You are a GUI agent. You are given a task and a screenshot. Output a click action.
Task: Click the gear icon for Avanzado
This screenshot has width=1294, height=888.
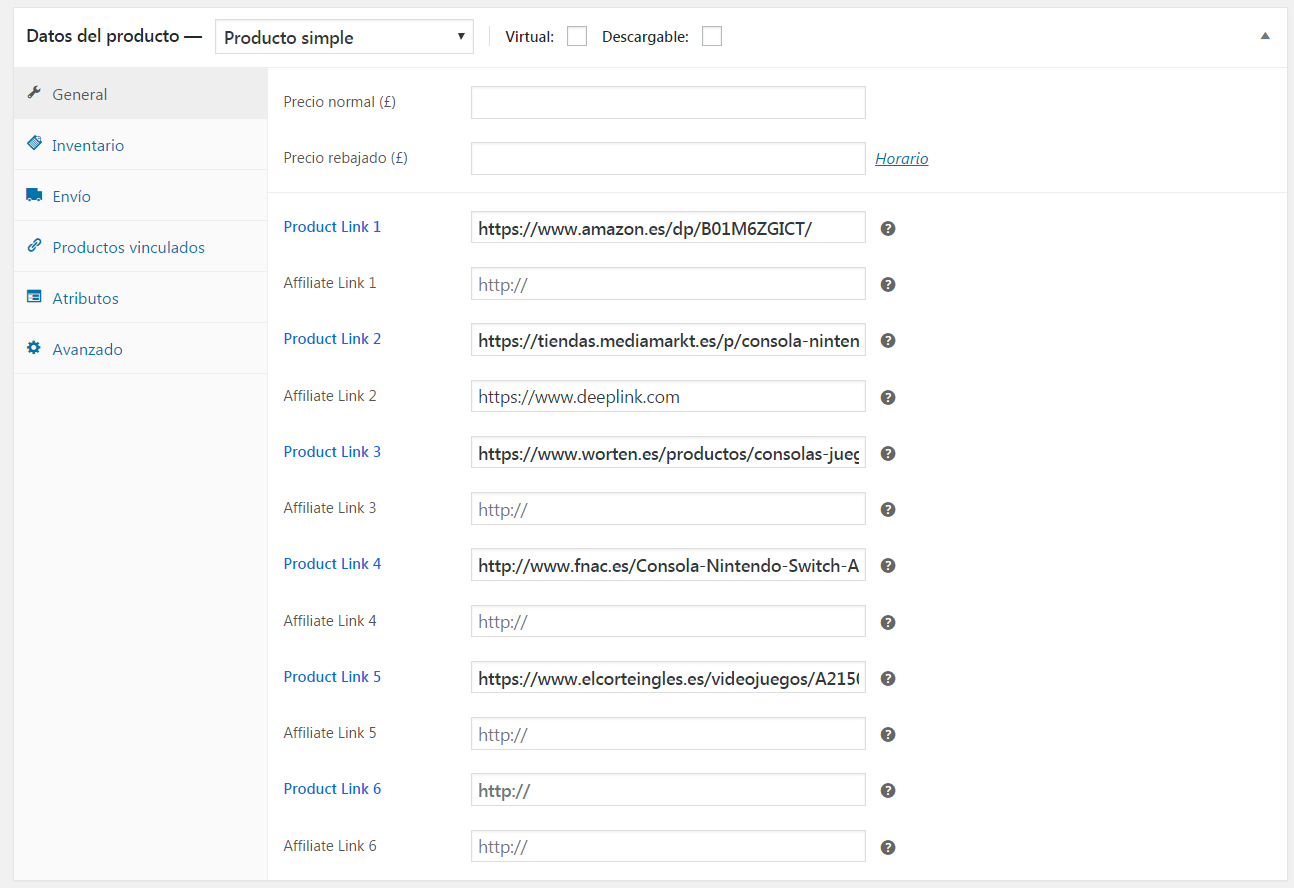pyautogui.click(x=34, y=349)
